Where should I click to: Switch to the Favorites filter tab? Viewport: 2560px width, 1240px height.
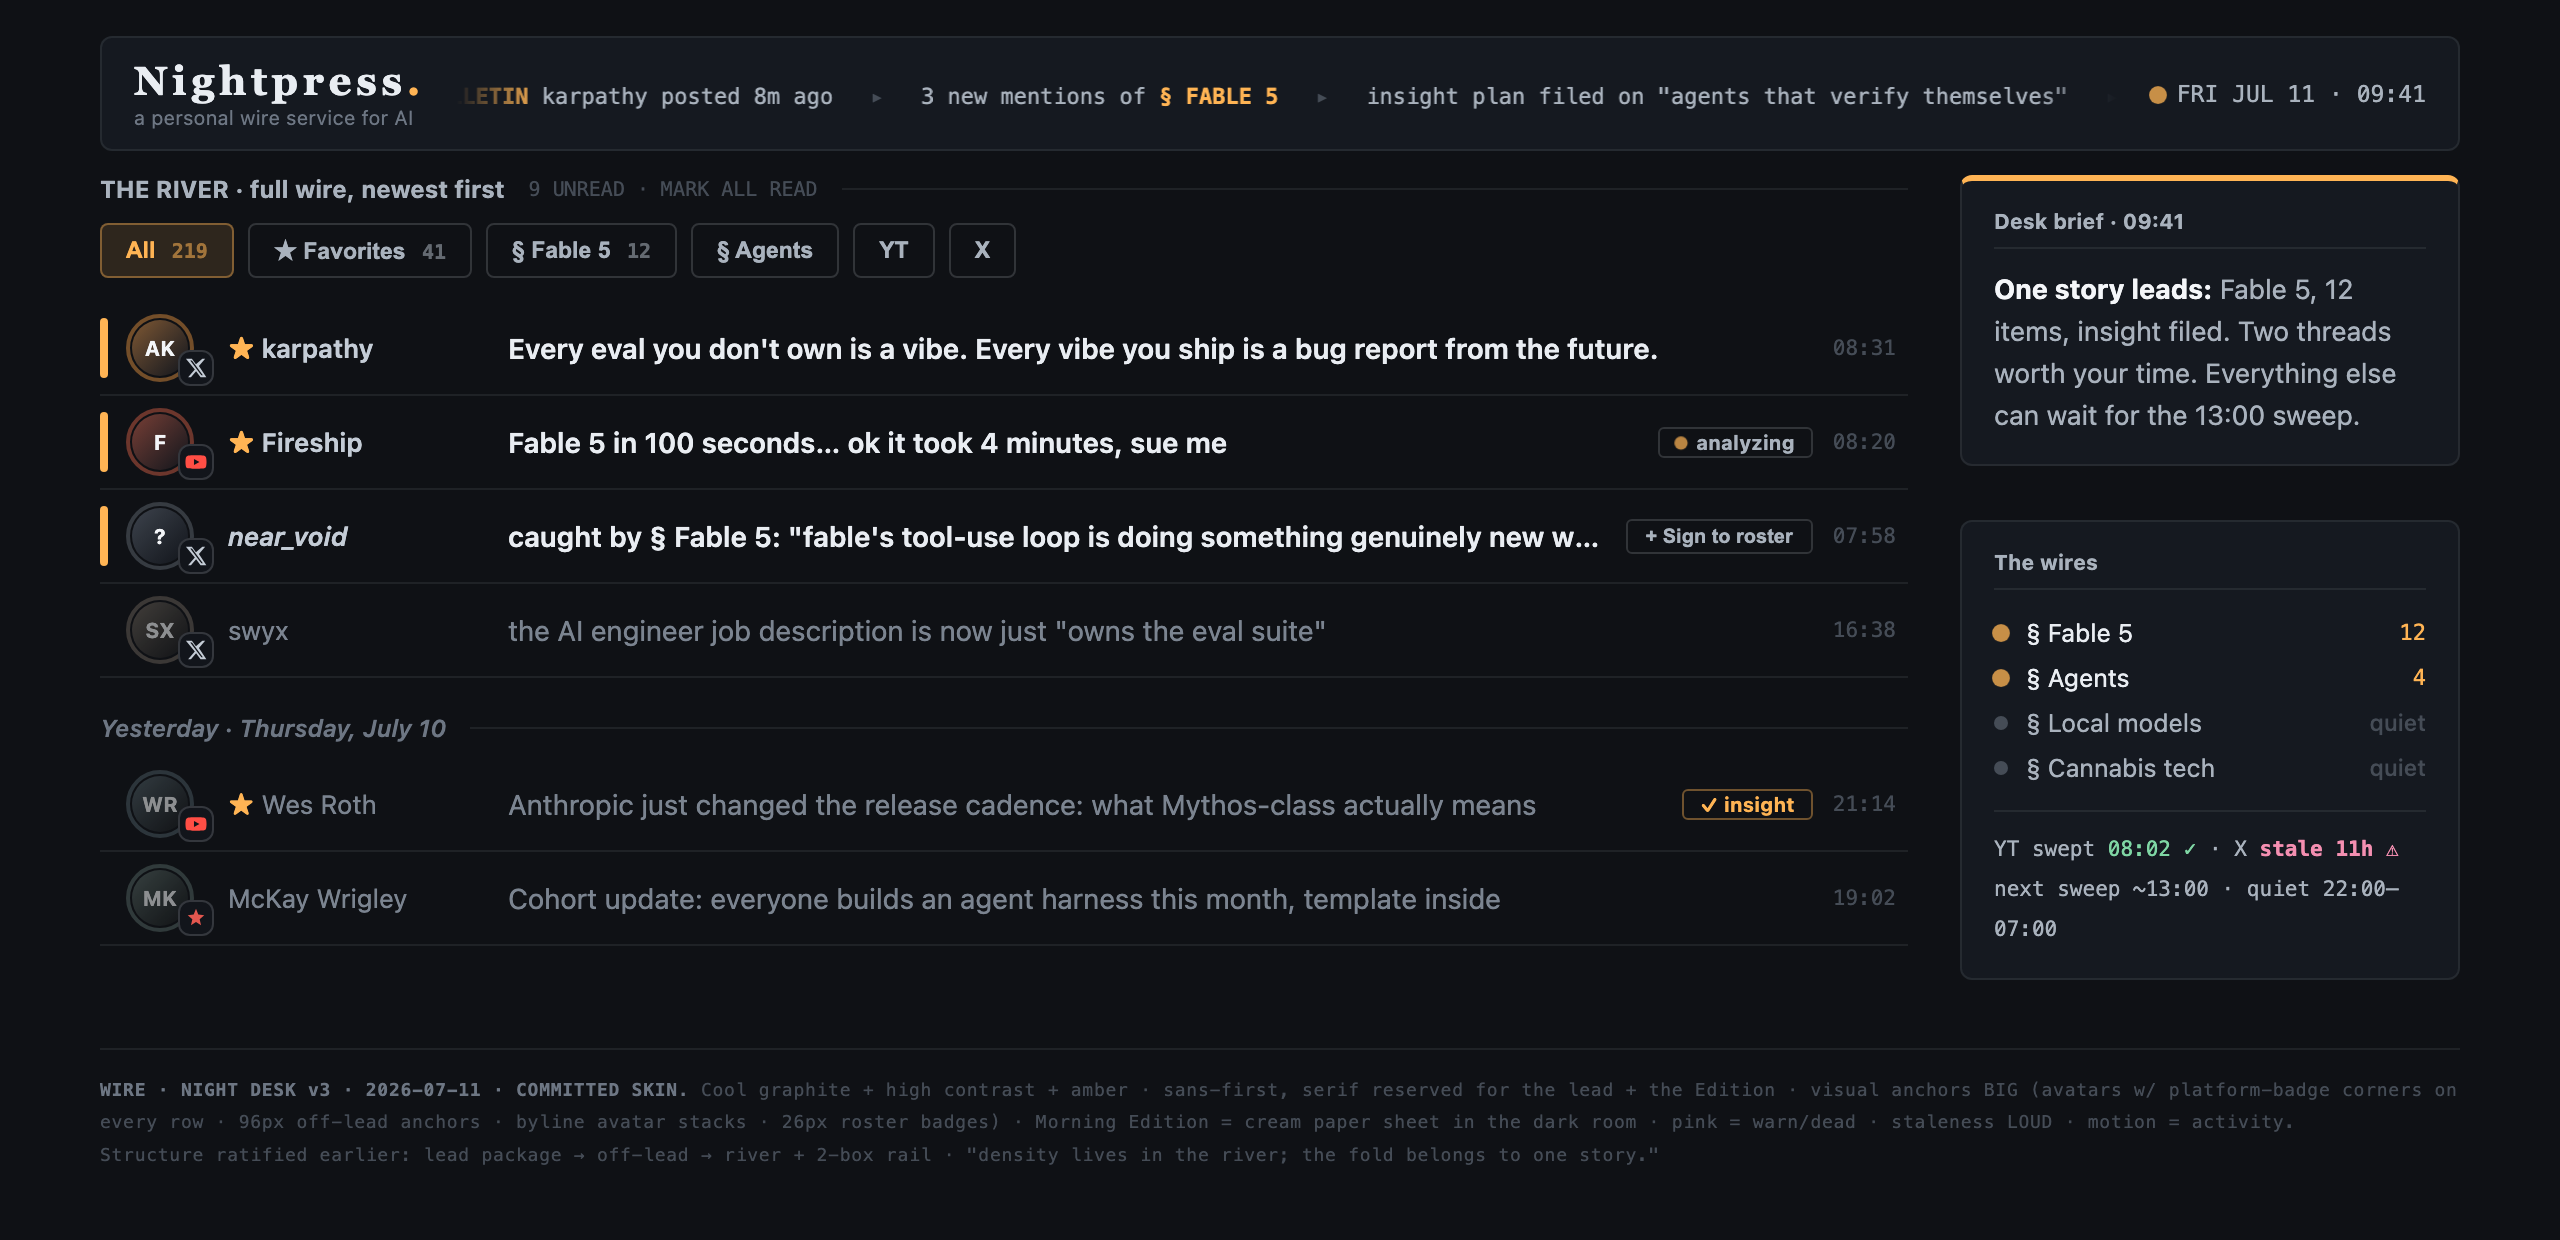(x=360, y=250)
